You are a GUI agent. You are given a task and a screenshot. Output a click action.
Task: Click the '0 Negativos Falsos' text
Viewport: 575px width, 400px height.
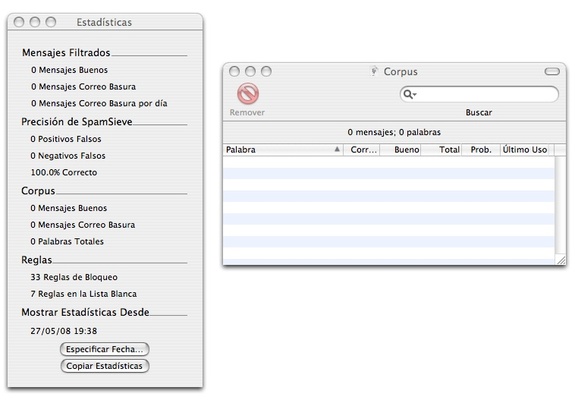pos(68,156)
